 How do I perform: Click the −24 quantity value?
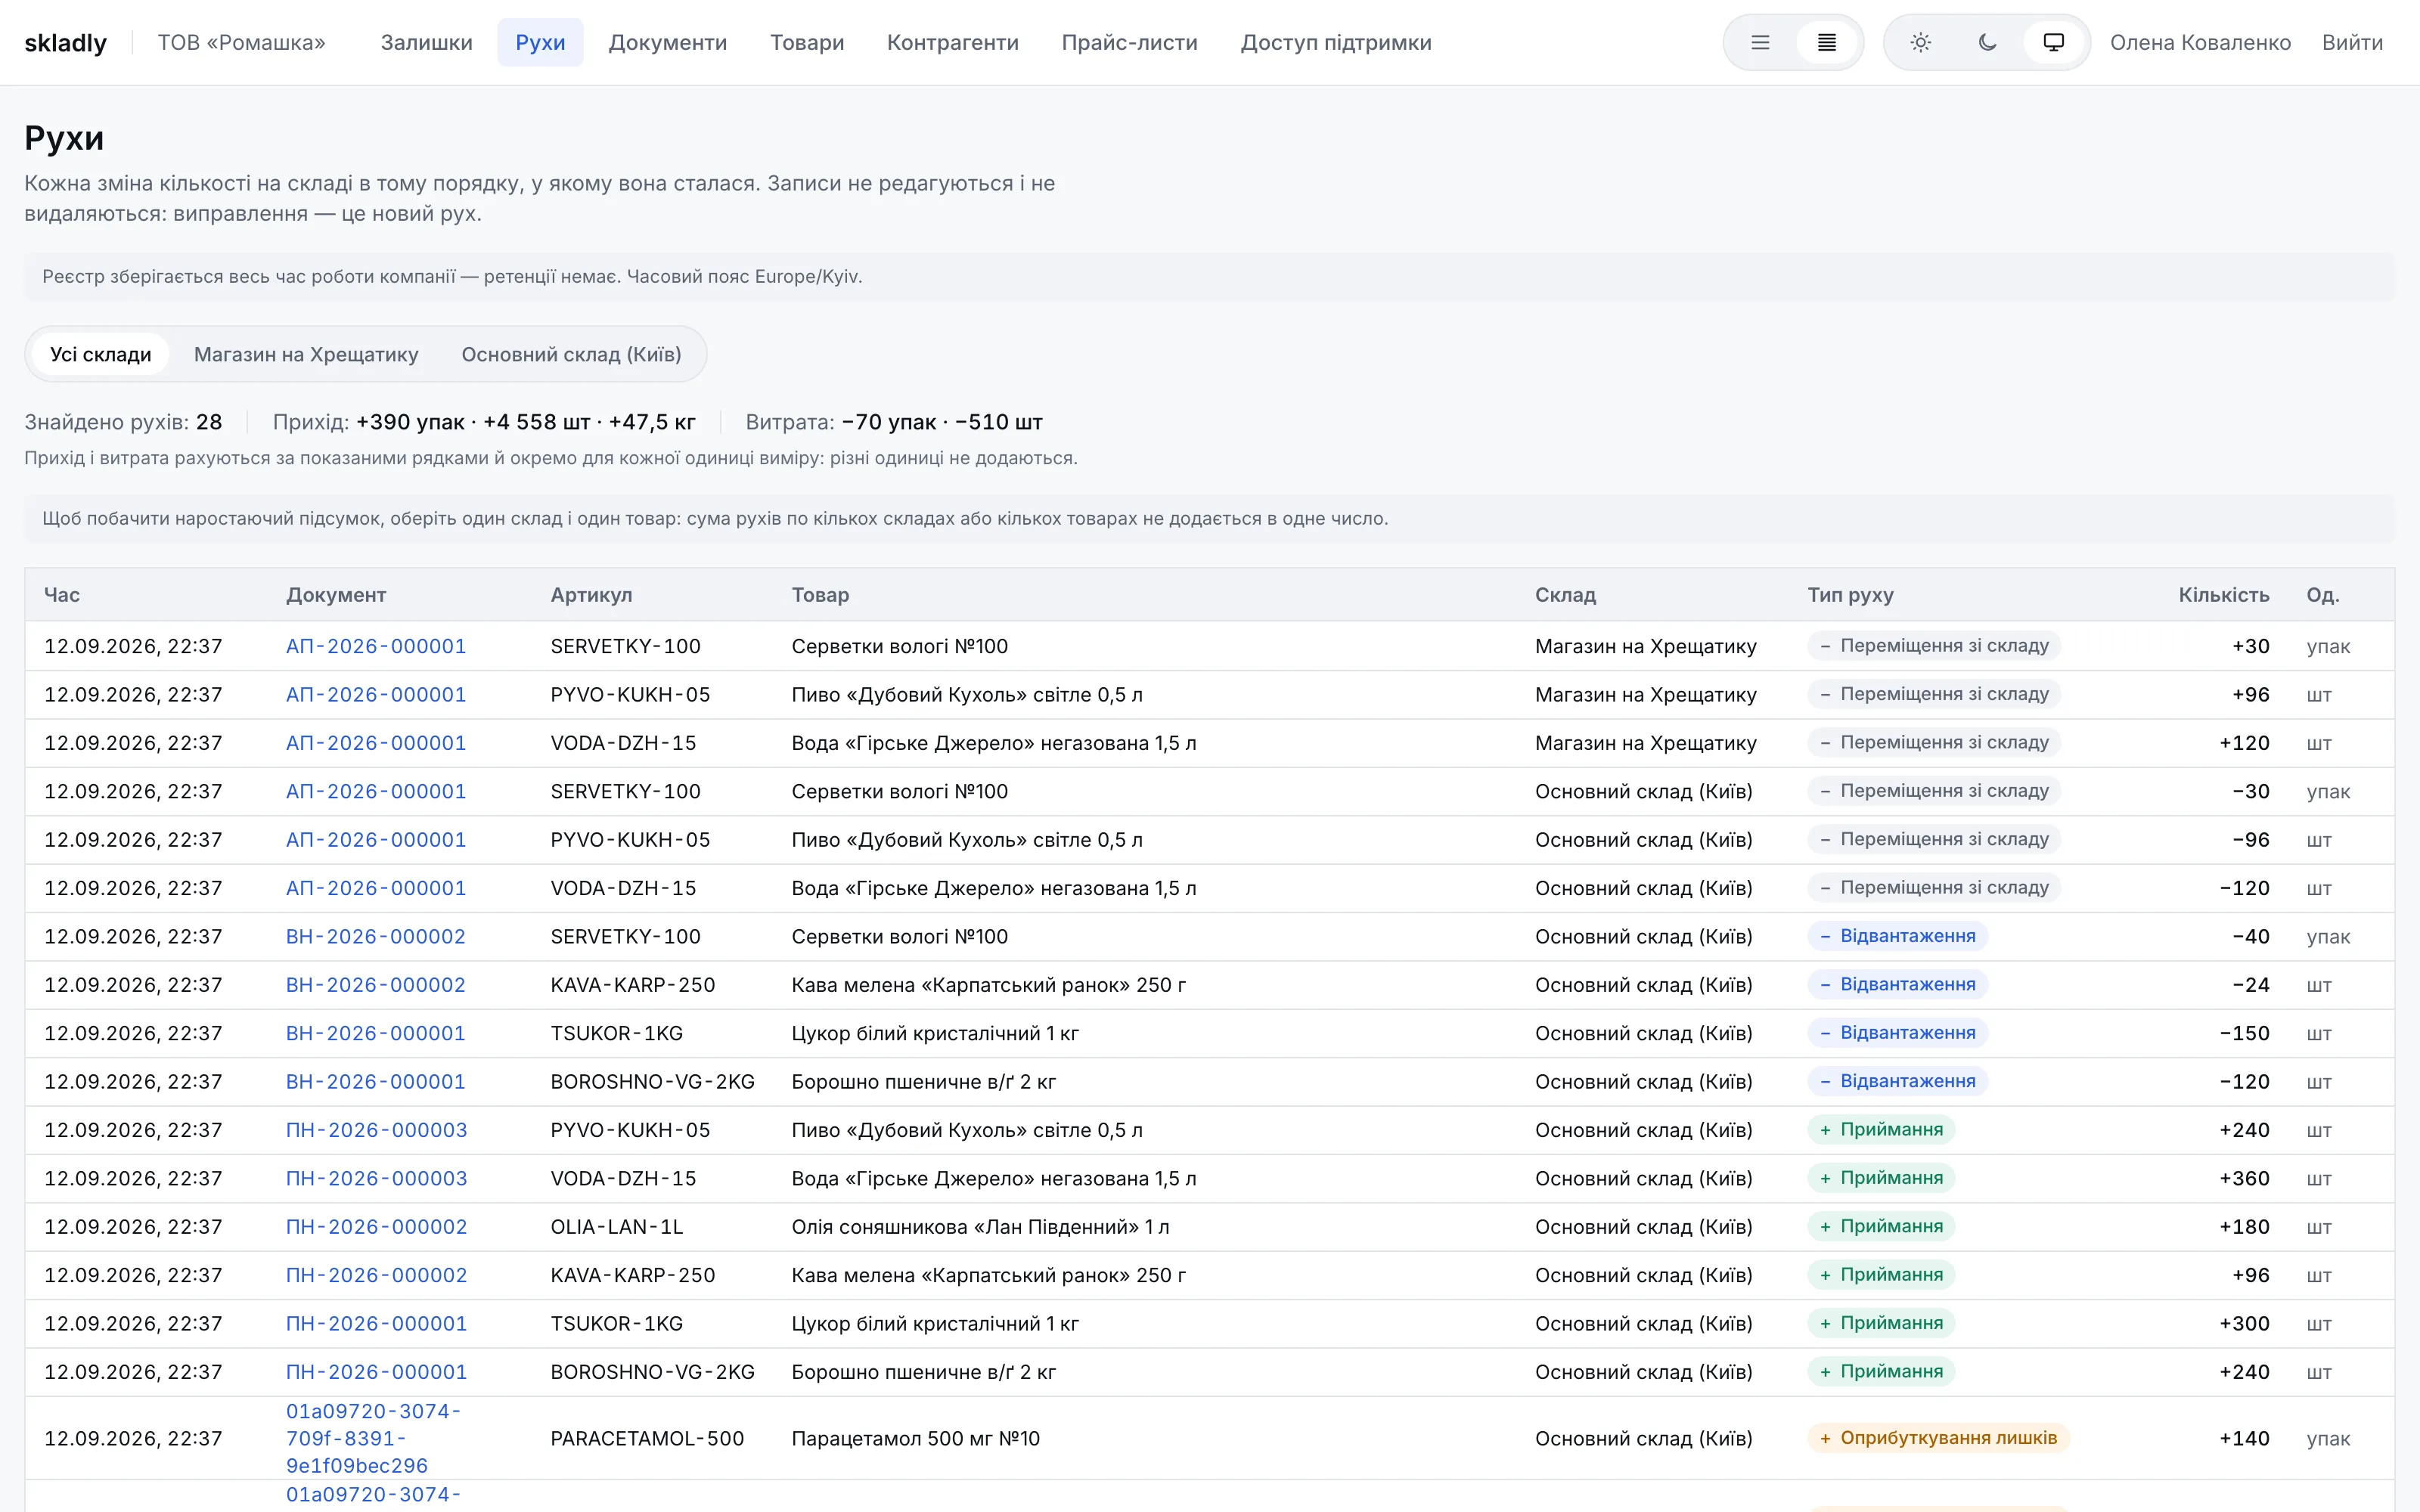point(2250,985)
